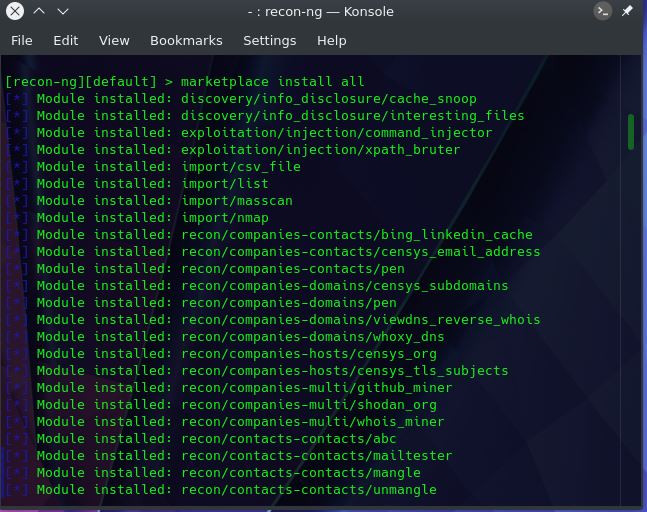Open the Settings menu
Viewport: 647px width, 512px height.
coord(269,40)
